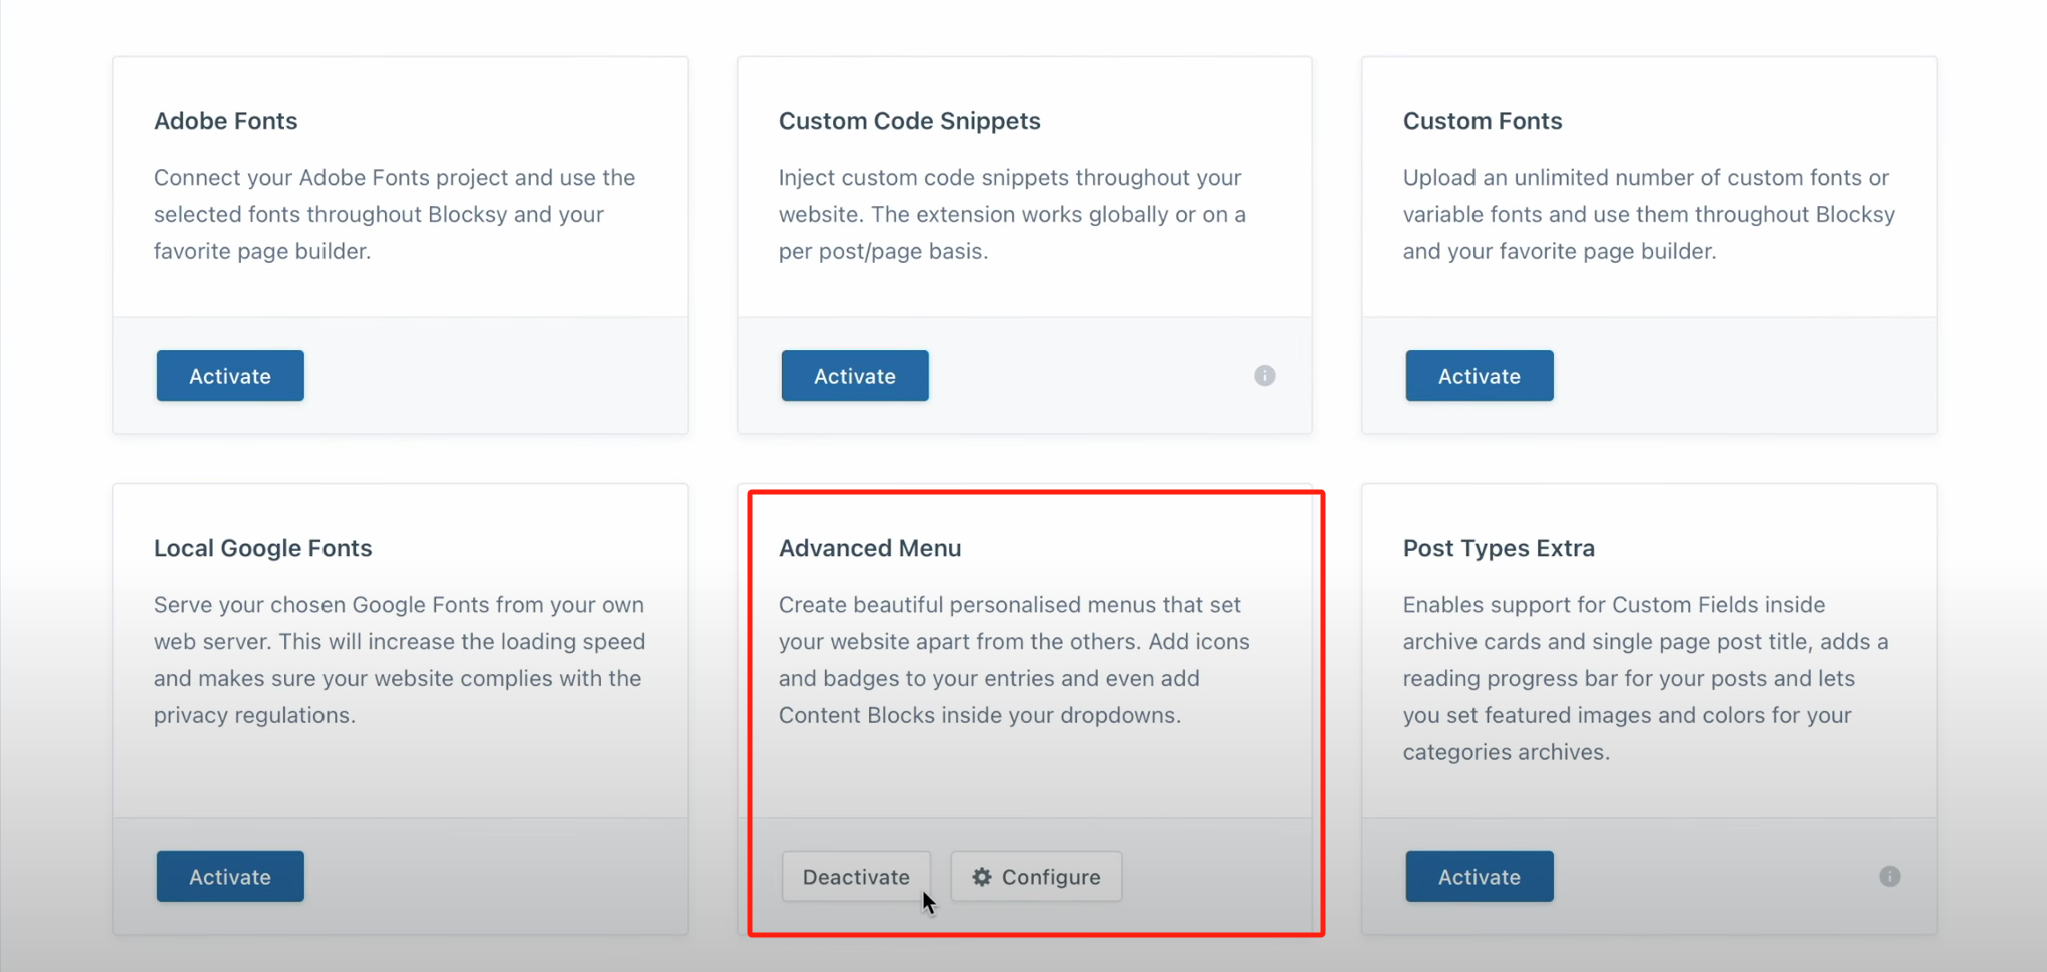This screenshot has height=972, width=2047.
Task: Deactivate the Advanced Menu extension
Action: pos(856,877)
